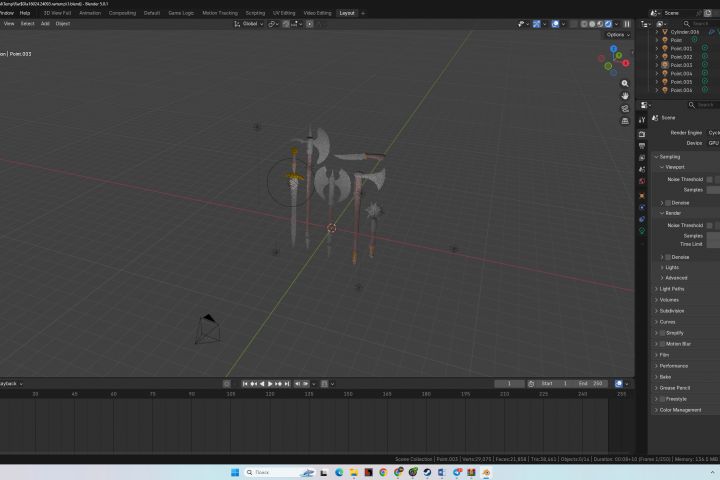Click the viewport zoom magnifier icon
The image size is (720, 480).
click(625, 84)
